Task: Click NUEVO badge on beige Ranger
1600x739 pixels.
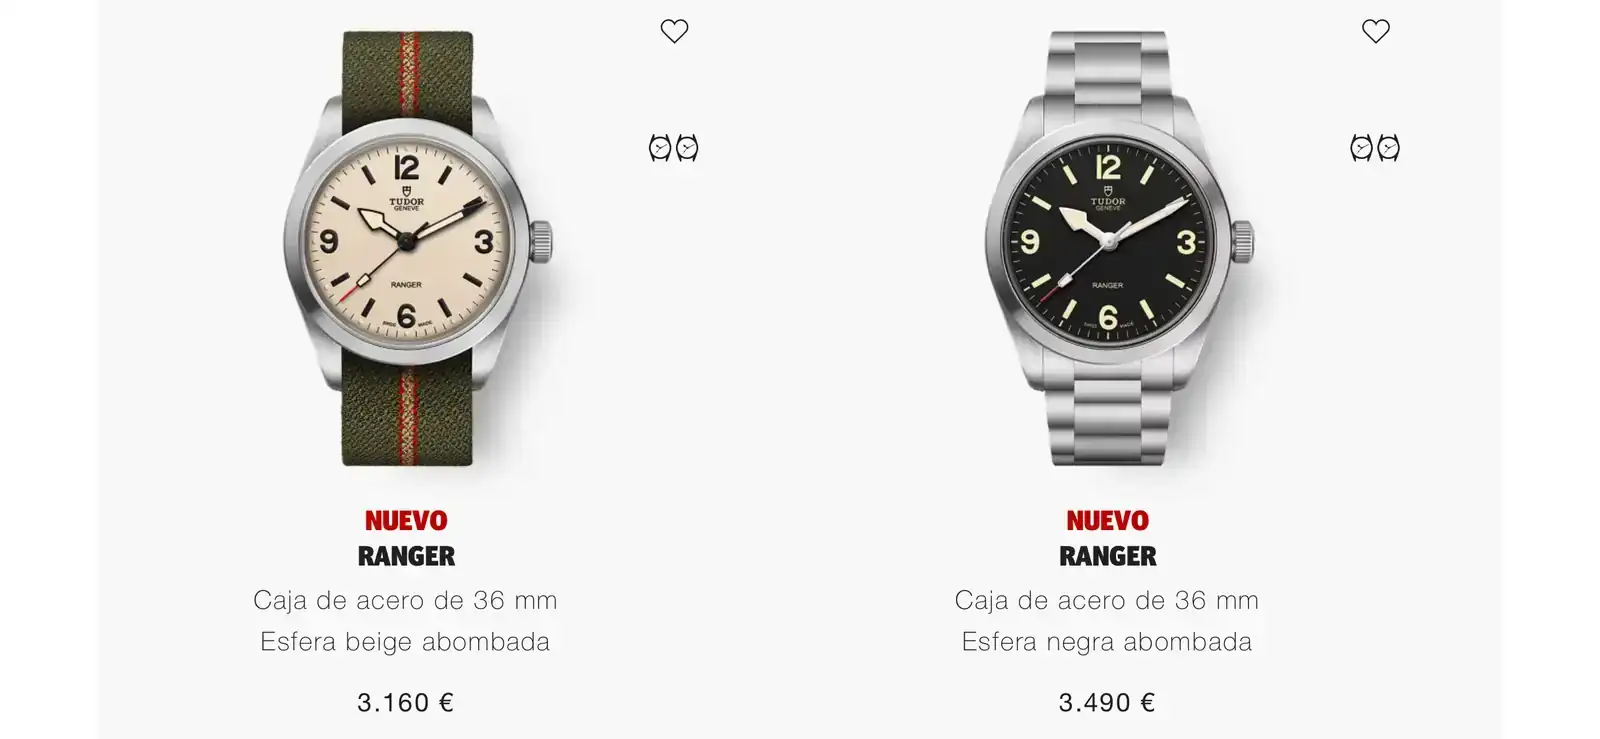Action: click(406, 521)
